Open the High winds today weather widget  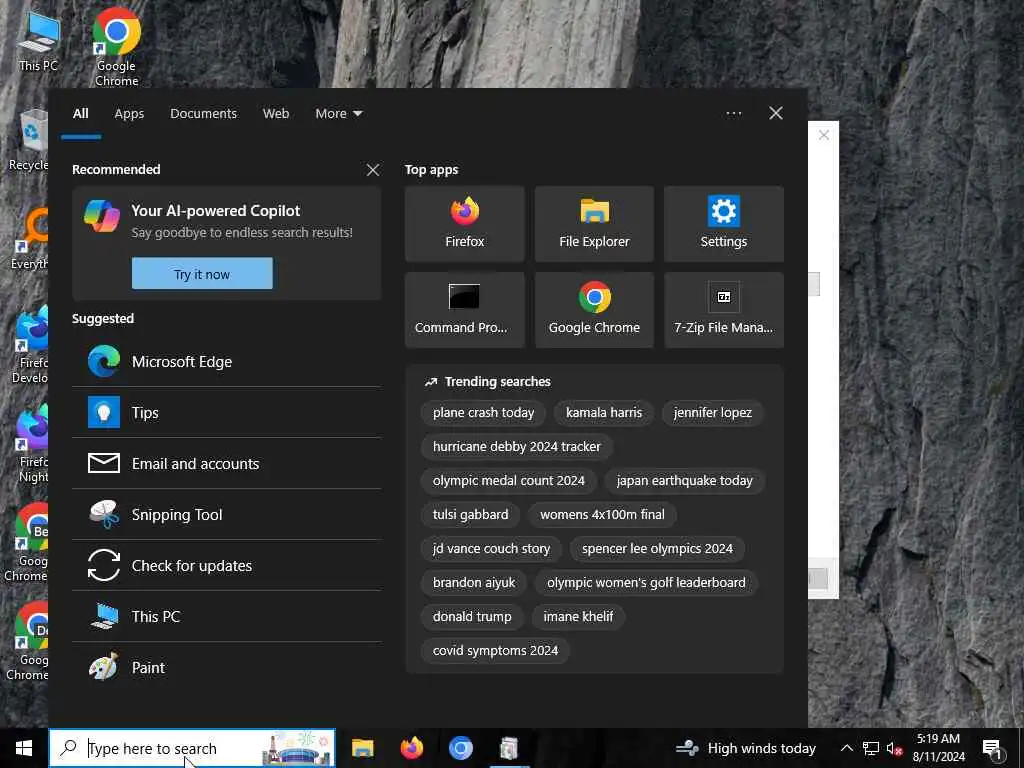[x=745, y=748]
